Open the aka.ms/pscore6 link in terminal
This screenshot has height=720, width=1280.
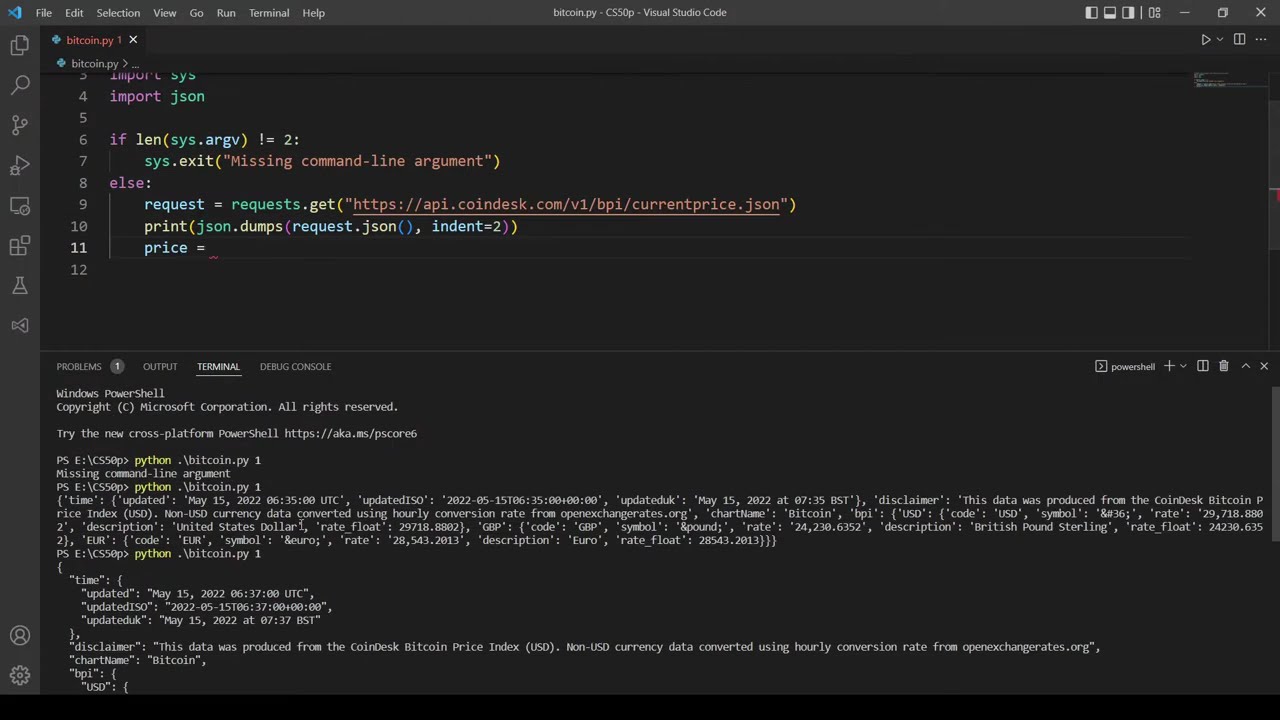click(x=350, y=434)
